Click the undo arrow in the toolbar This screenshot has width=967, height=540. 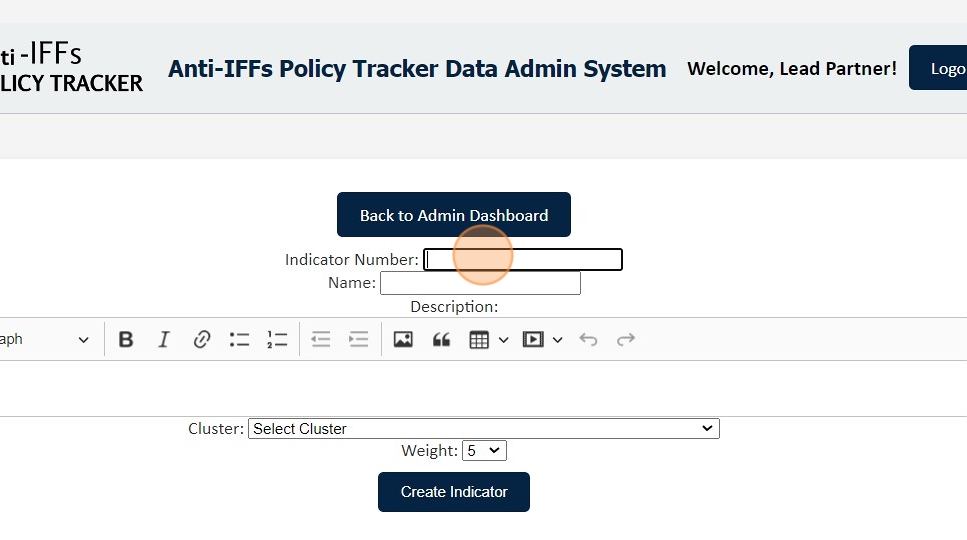[x=588, y=340]
